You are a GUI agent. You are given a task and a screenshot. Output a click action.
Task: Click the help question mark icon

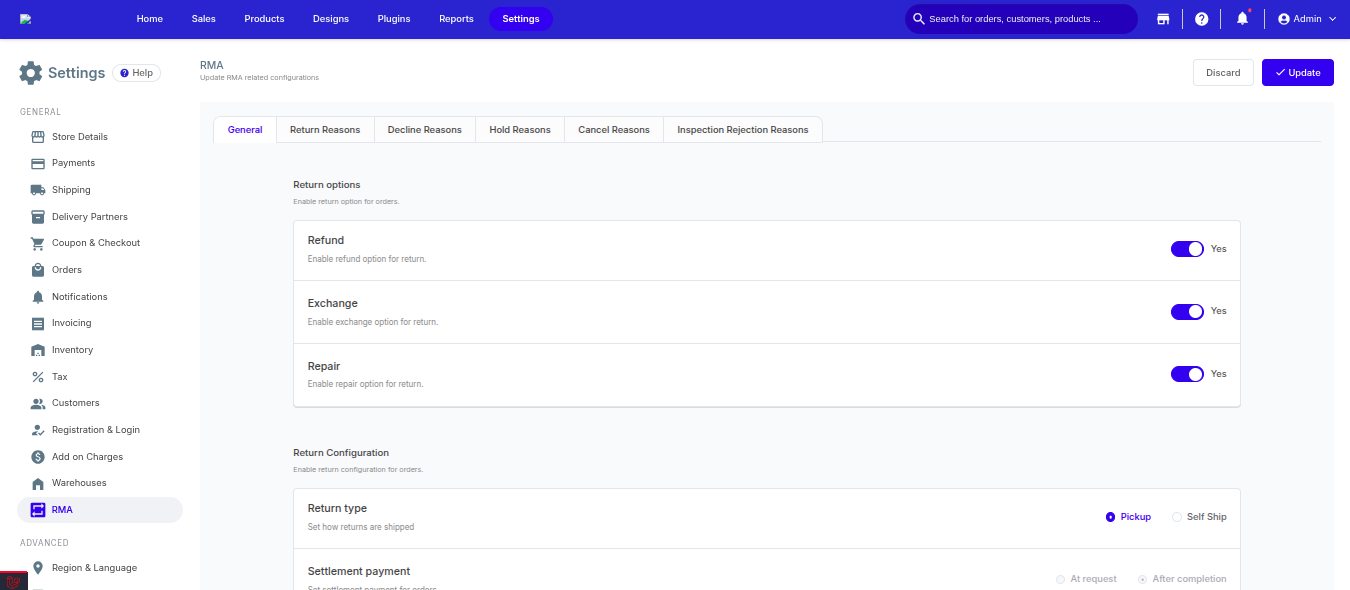coord(1202,19)
